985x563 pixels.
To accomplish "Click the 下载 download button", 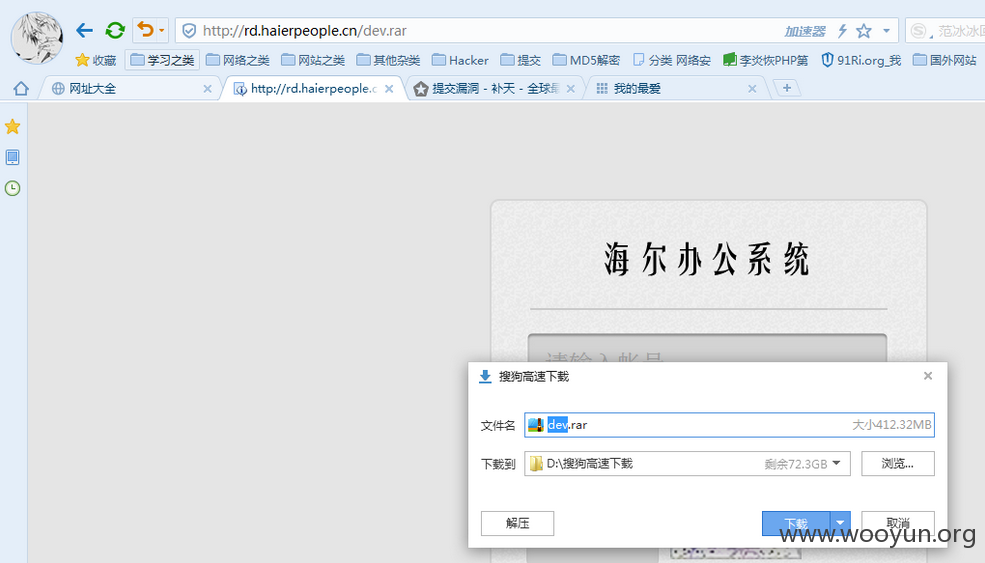I will [x=796, y=523].
